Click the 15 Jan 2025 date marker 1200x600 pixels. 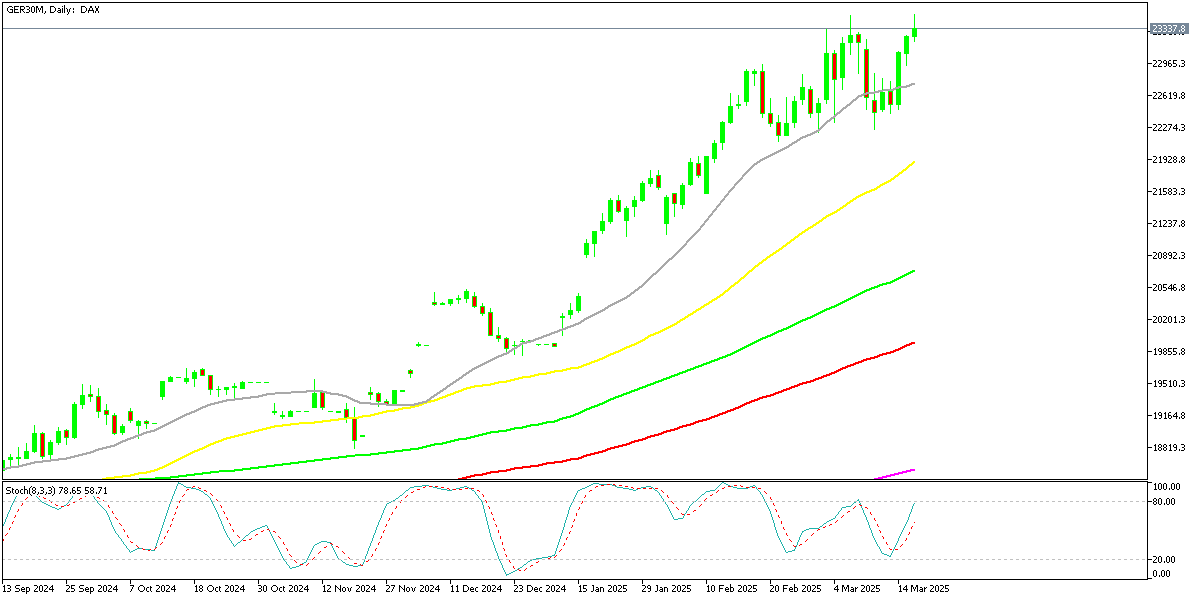pos(603,589)
